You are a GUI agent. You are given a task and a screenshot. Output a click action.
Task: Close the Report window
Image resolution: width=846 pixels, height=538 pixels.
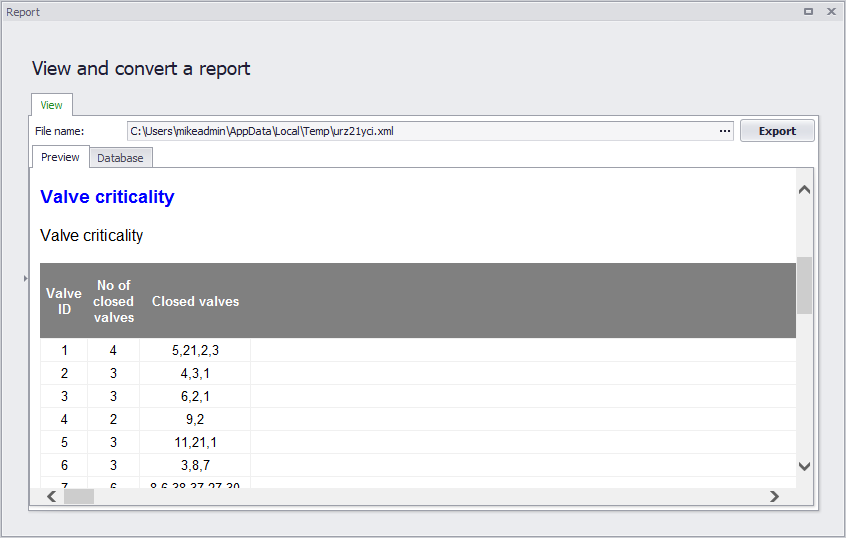[x=831, y=11]
